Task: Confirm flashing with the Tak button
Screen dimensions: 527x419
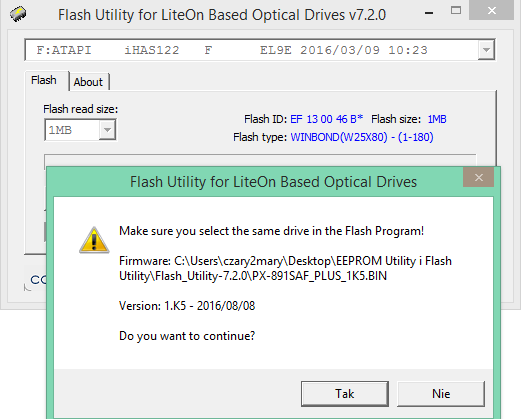Action: (x=345, y=393)
